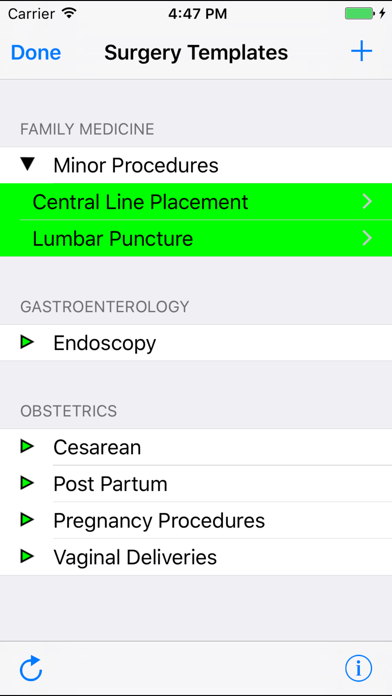Image resolution: width=392 pixels, height=696 pixels.
Task: Click the Obstetrics section header
Action: (x=68, y=411)
